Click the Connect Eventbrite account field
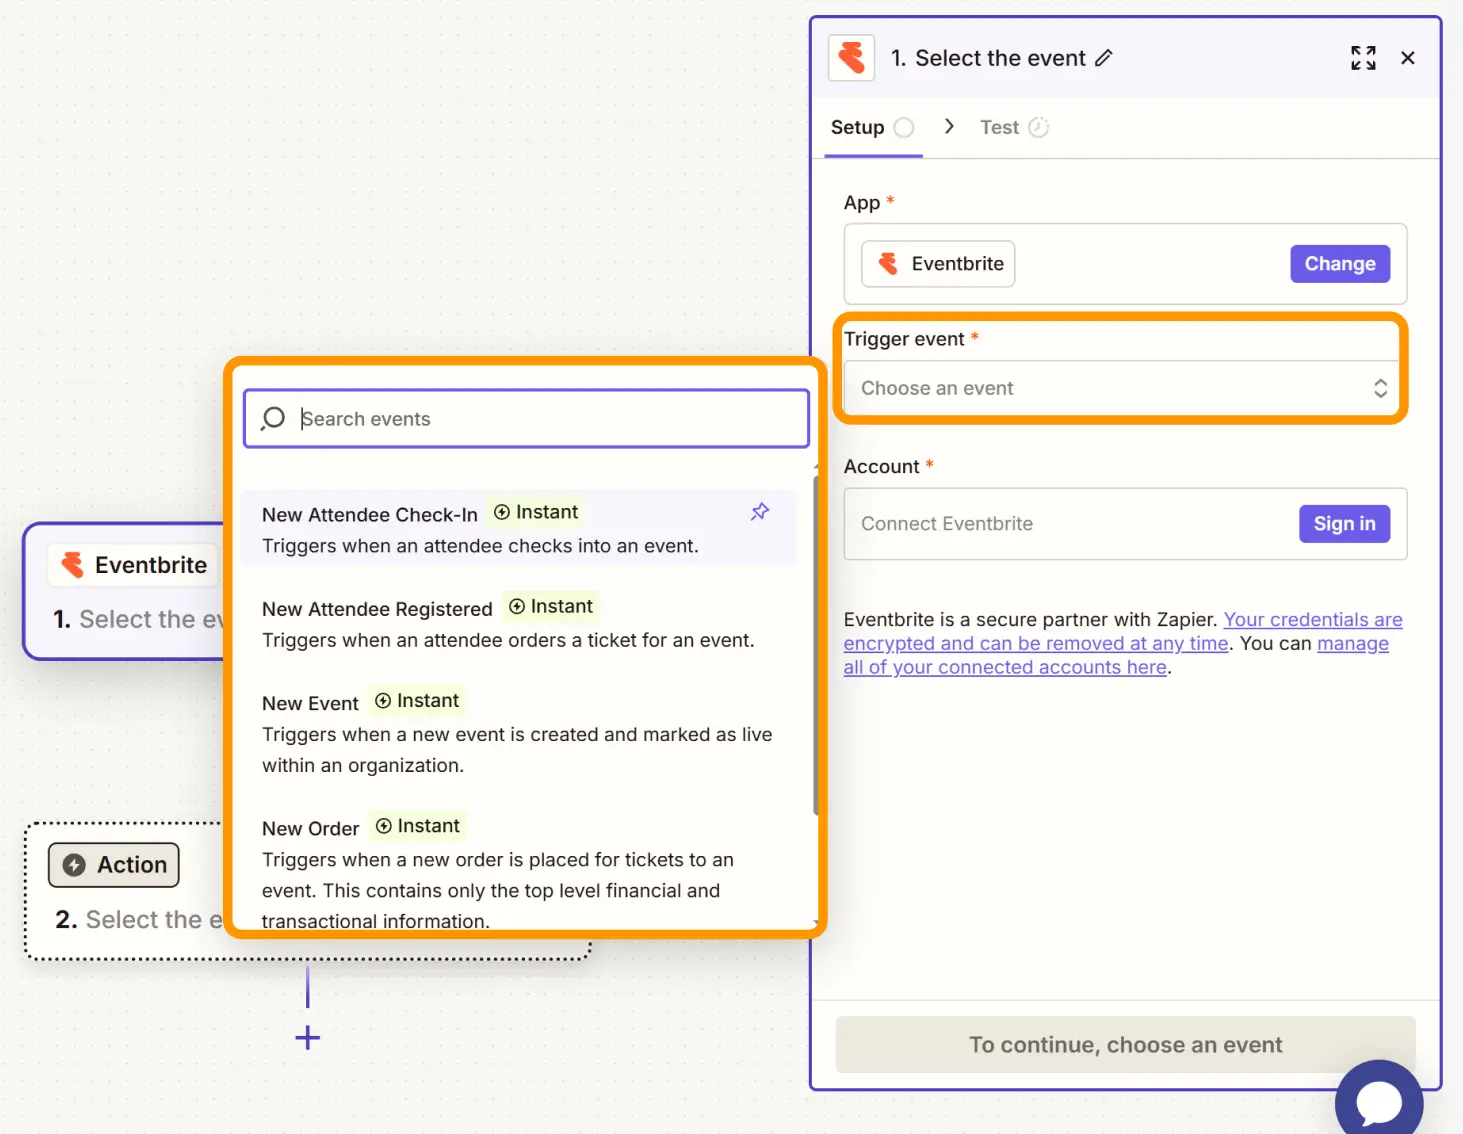The image size is (1463, 1134). click(x=1125, y=524)
